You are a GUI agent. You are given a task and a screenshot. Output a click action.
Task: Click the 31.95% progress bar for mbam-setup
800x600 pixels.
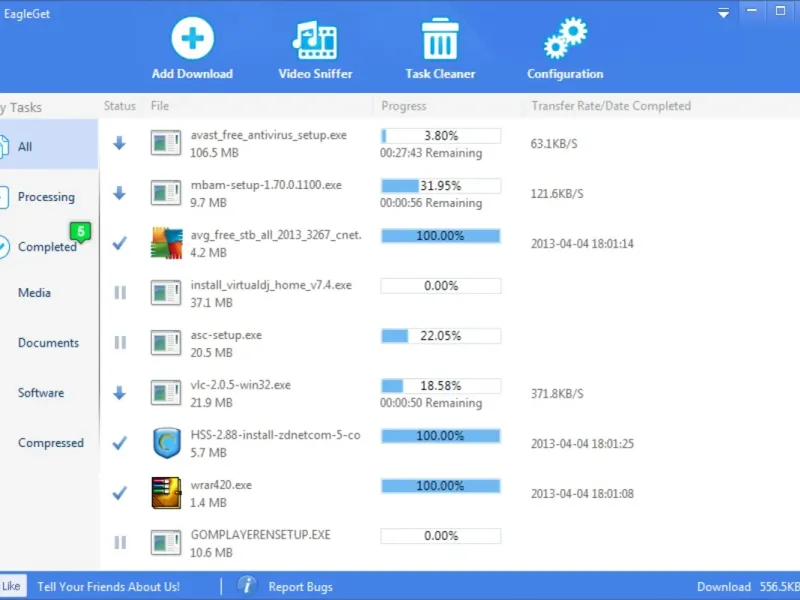click(x=441, y=186)
